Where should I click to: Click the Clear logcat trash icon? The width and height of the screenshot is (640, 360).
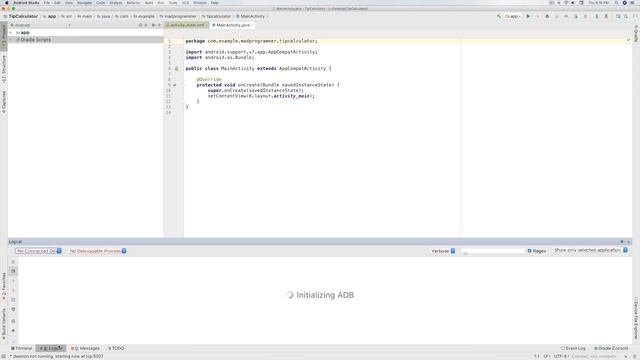[x=13, y=262]
